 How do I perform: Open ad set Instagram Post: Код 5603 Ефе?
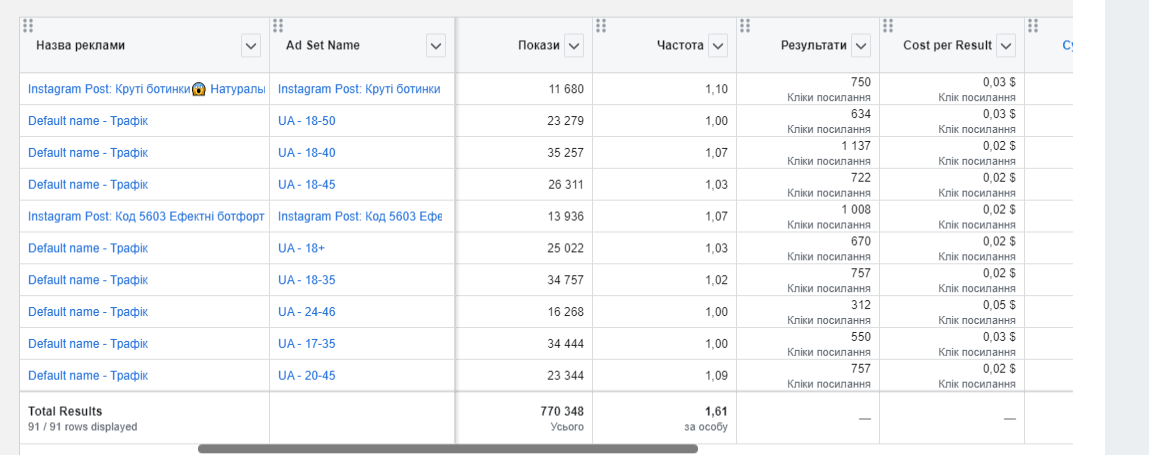tap(360, 216)
